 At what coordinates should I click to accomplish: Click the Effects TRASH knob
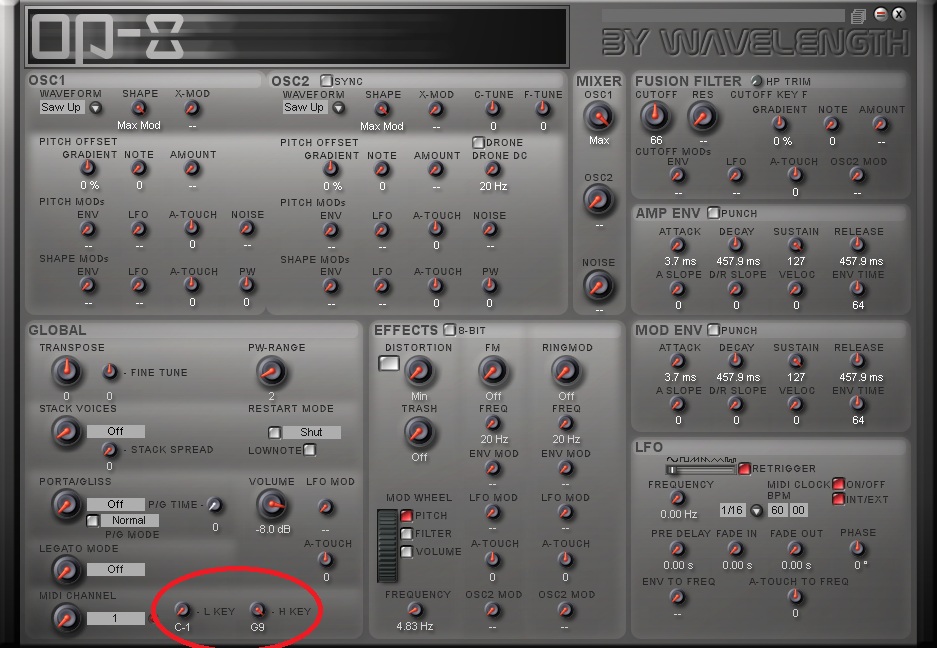419,432
